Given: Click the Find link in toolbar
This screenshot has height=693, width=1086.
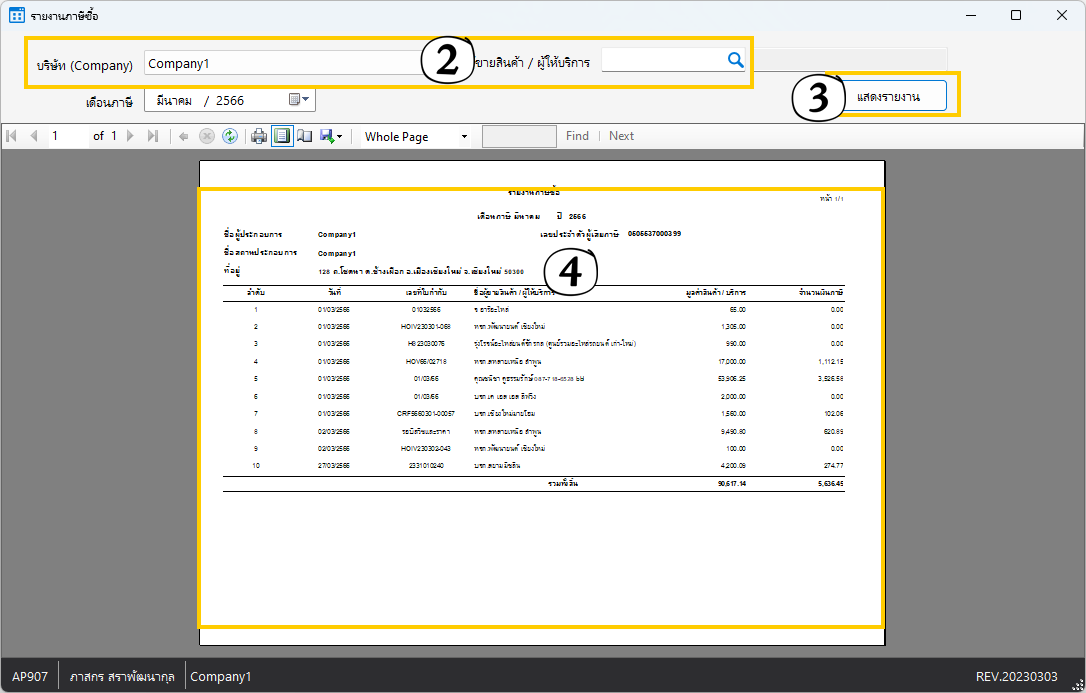Looking at the screenshot, I should pyautogui.click(x=577, y=136).
